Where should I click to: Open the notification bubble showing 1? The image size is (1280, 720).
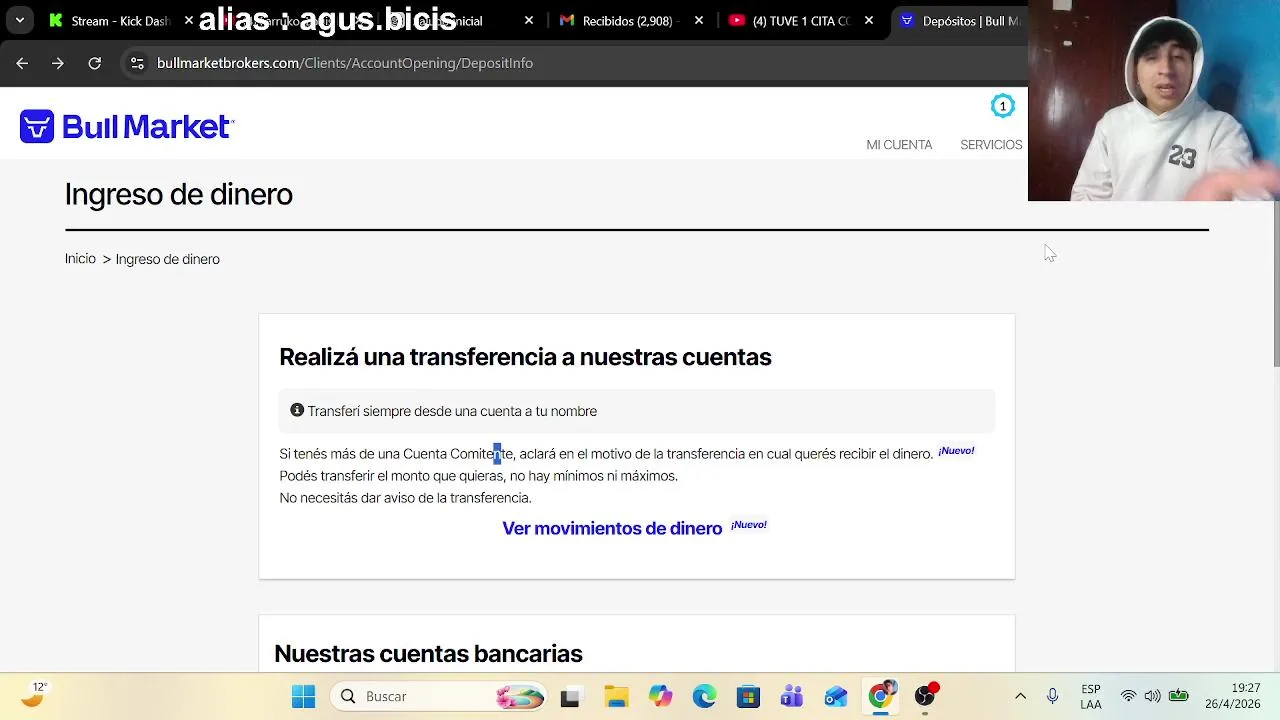click(x=1002, y=106)
